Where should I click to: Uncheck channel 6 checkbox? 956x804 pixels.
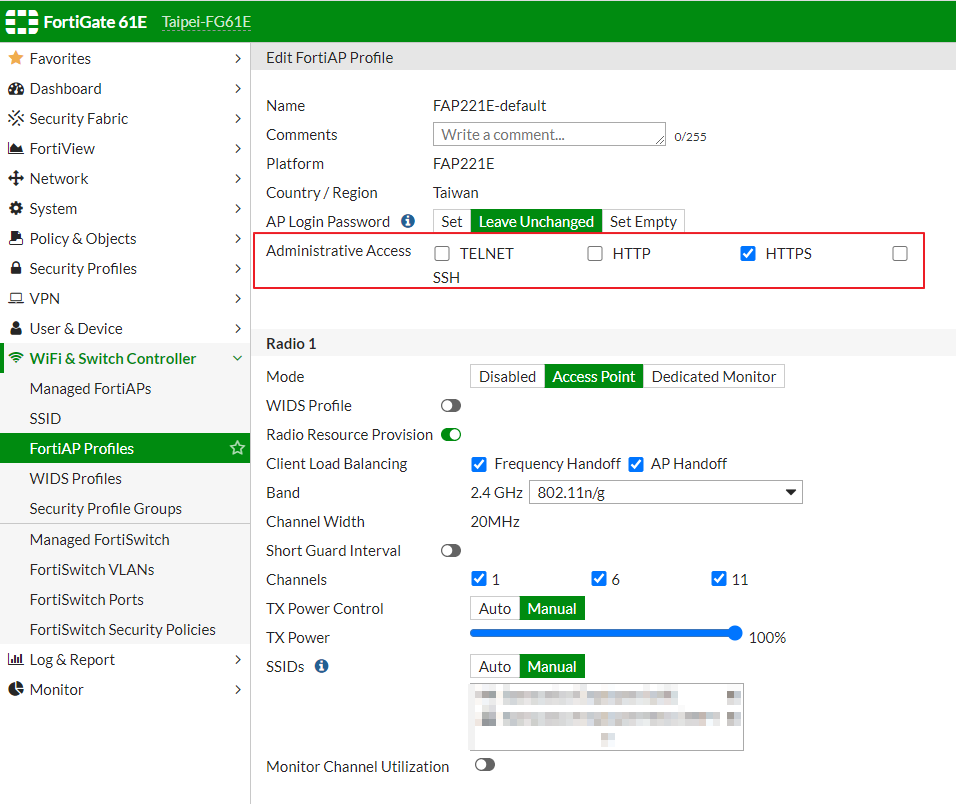coord(599,578)
